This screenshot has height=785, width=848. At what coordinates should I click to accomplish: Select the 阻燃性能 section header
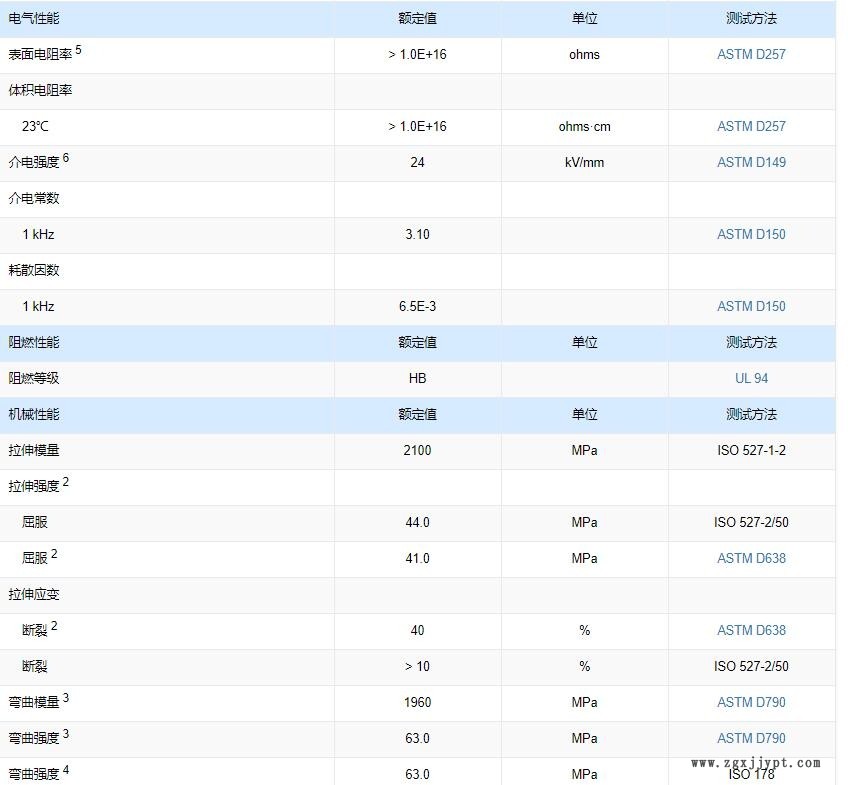click(x=34, y=342)
